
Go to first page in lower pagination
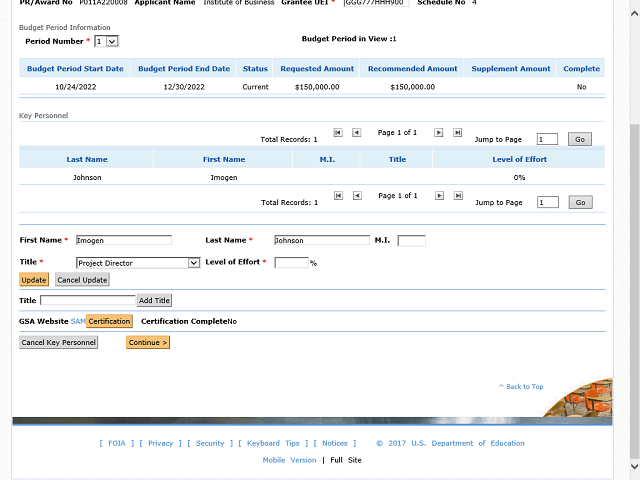(338, 196)
